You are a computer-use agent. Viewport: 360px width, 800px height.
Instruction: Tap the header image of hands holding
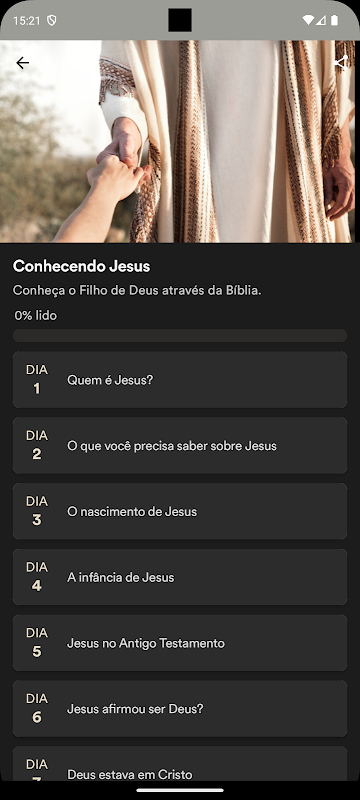pyautogui.click(x=180, y=141)
